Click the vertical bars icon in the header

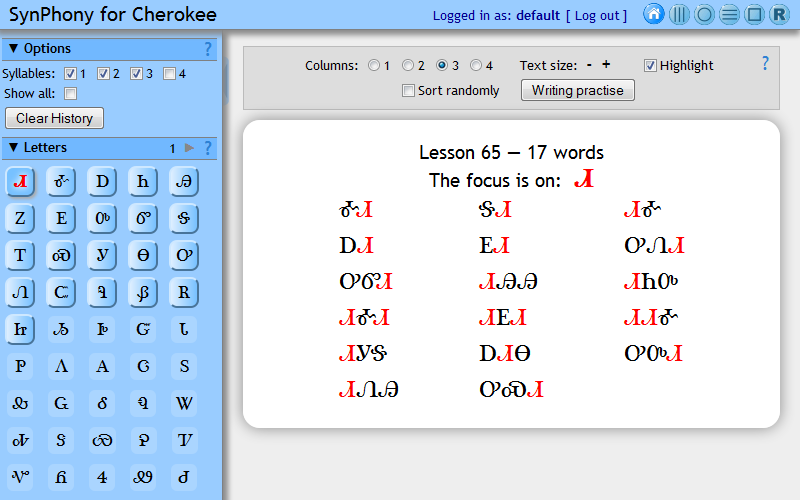coord(679,14)
